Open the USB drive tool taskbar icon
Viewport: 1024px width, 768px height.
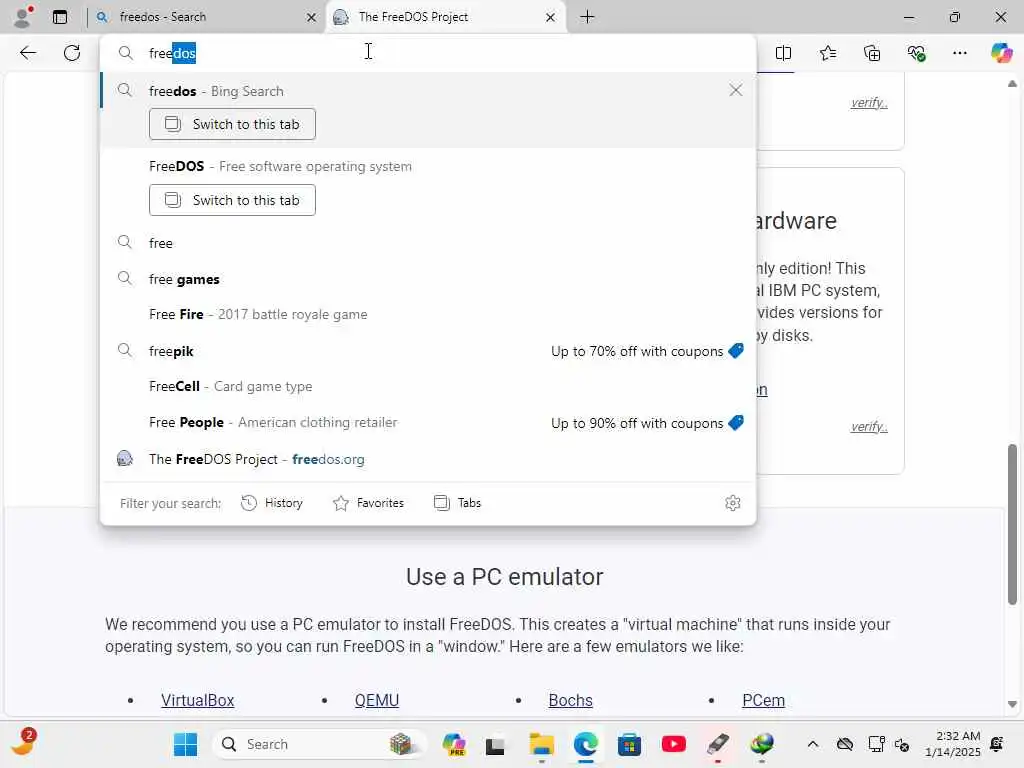[x=718, y=744]
